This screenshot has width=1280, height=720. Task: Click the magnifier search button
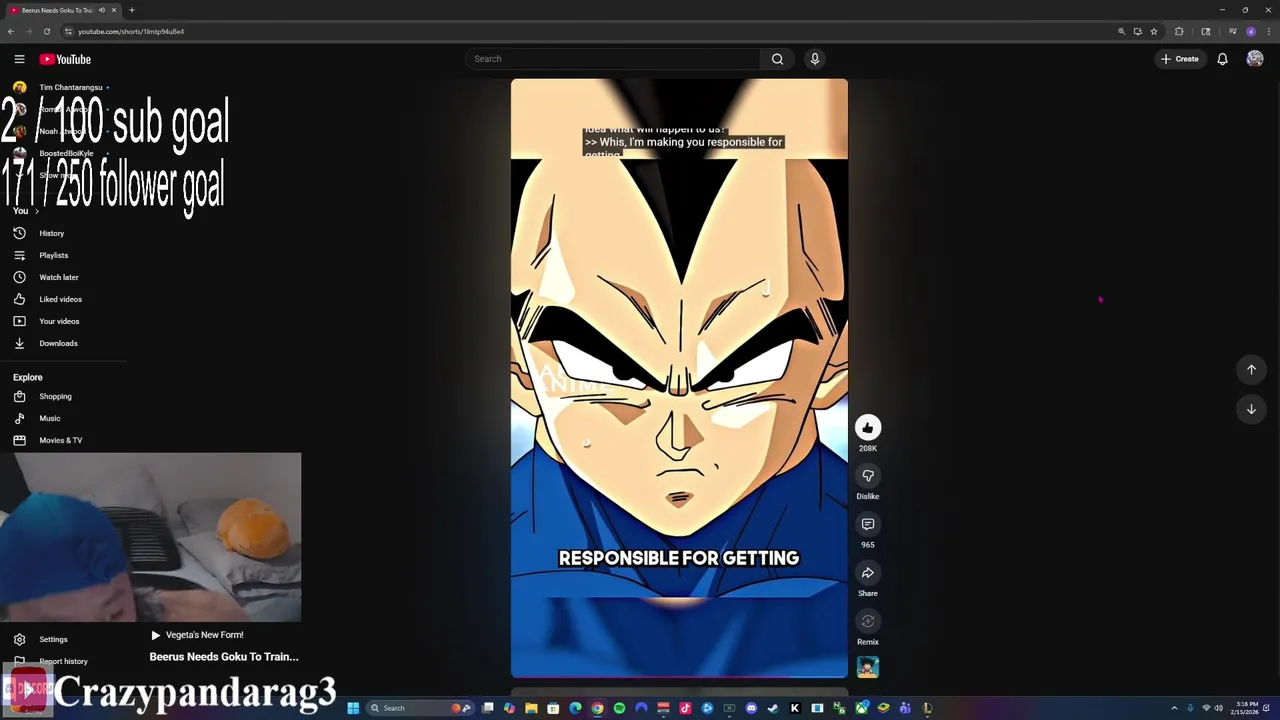[x=777, y=59]
